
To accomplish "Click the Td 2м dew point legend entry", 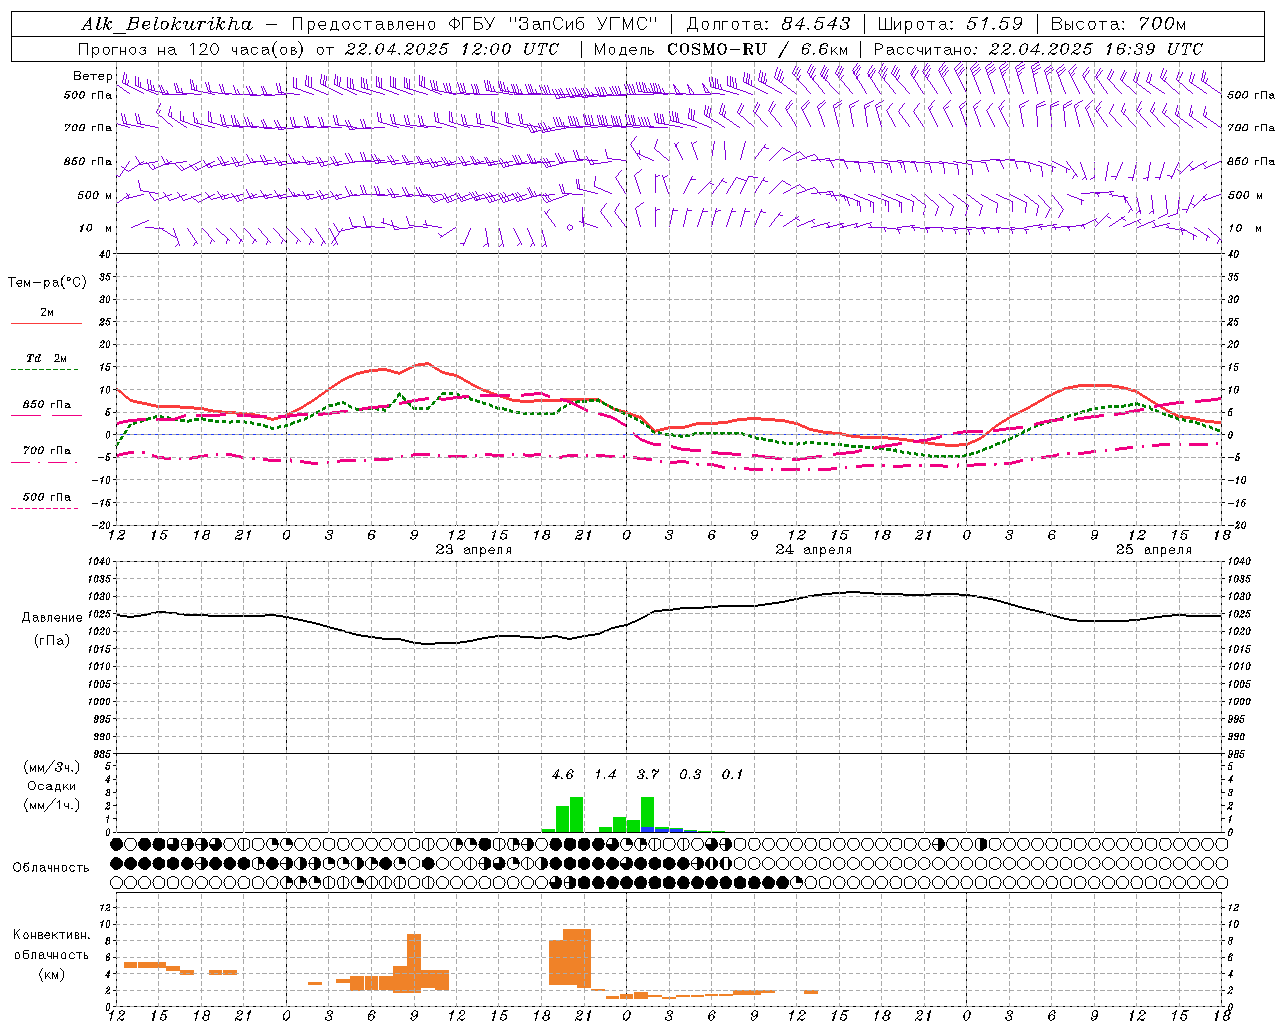I will tap(47, 358).
